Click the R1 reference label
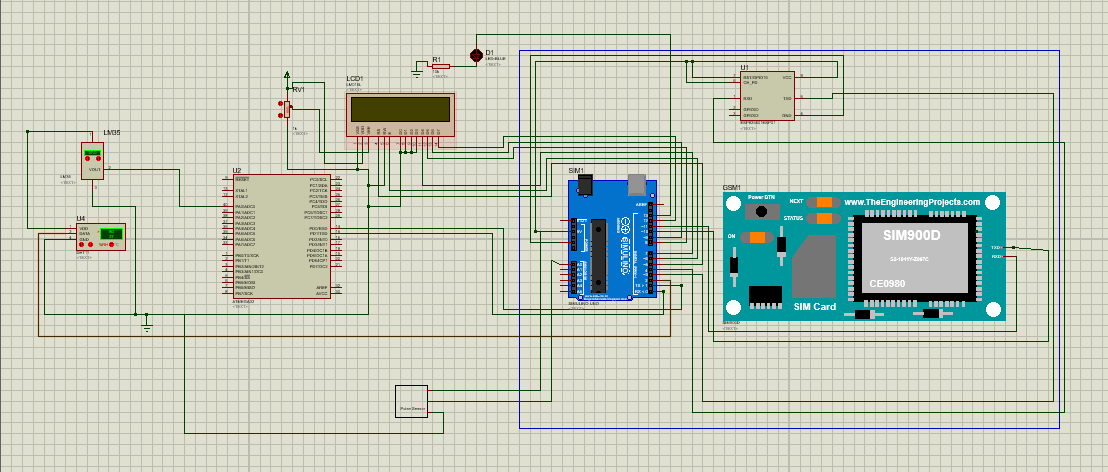Screen dimensions: 1108x472 [x=437, y=59]
